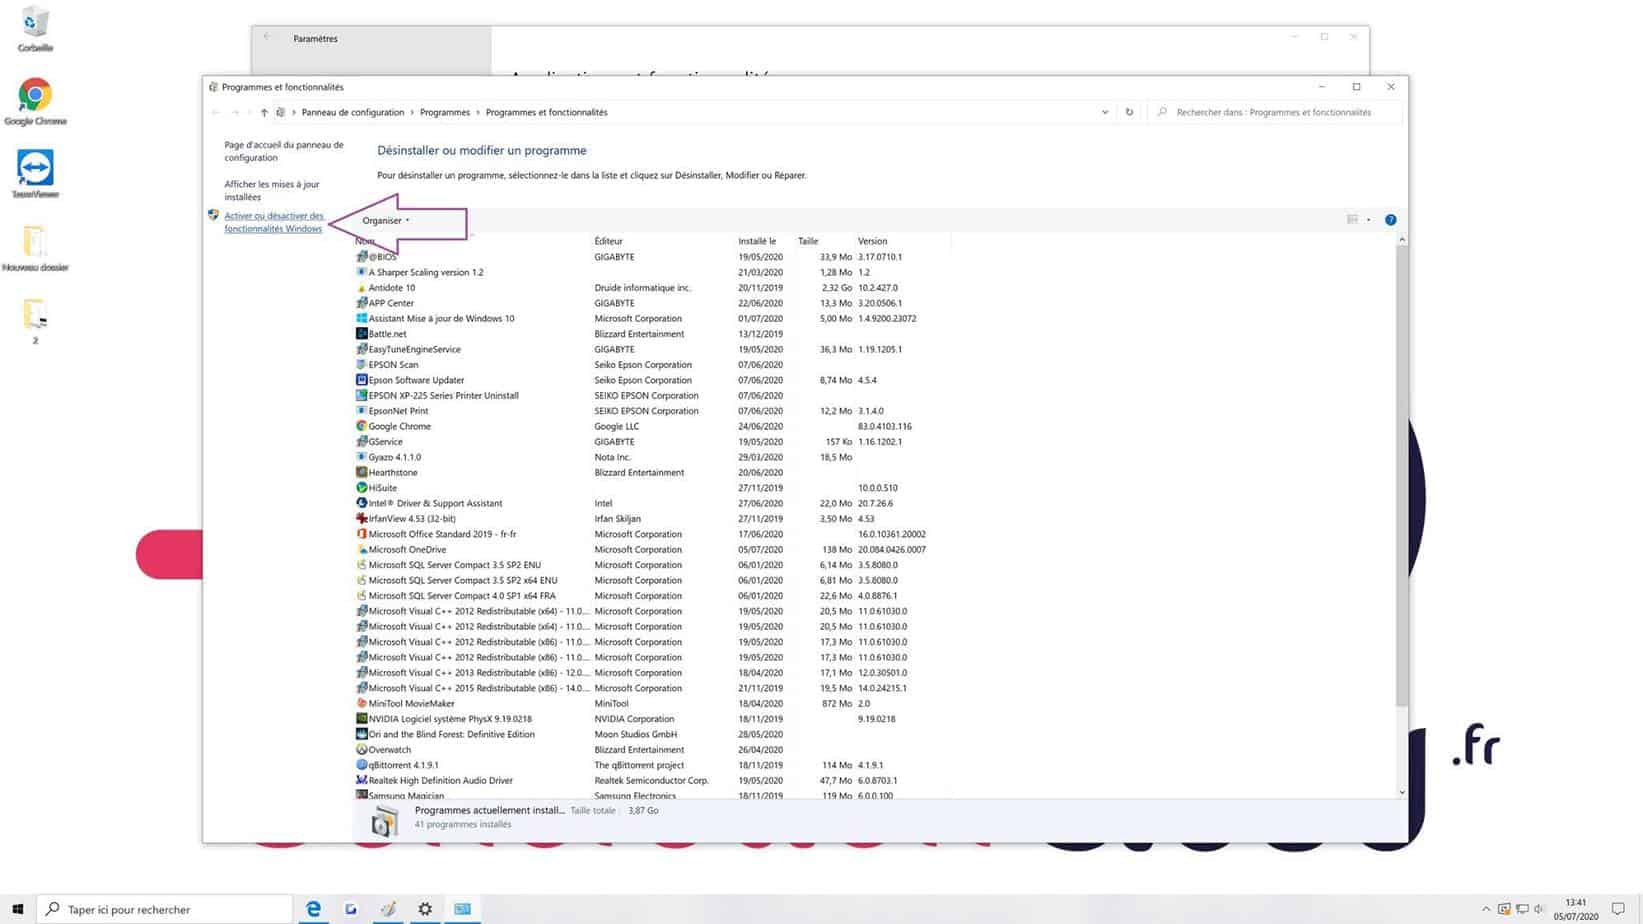Screen dimensions: 1643x924
Task: Click the taskbar search box Taper ici
Action: click(166, 909)
